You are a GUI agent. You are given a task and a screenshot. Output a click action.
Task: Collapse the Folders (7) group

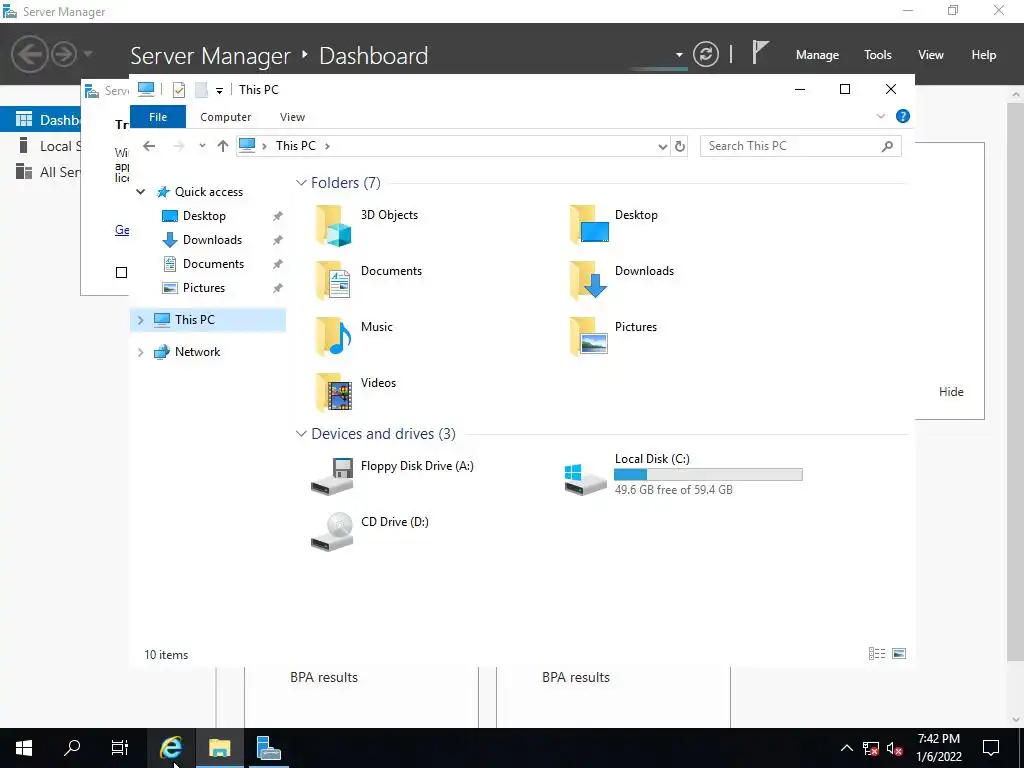tap(301, 183)
